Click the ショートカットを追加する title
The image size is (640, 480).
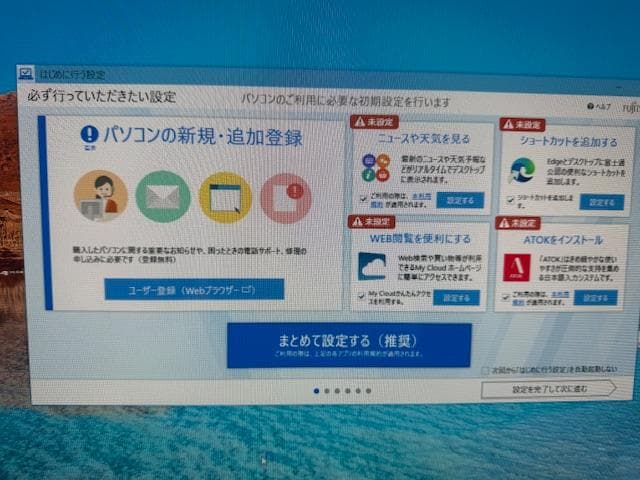coord(568,142)
